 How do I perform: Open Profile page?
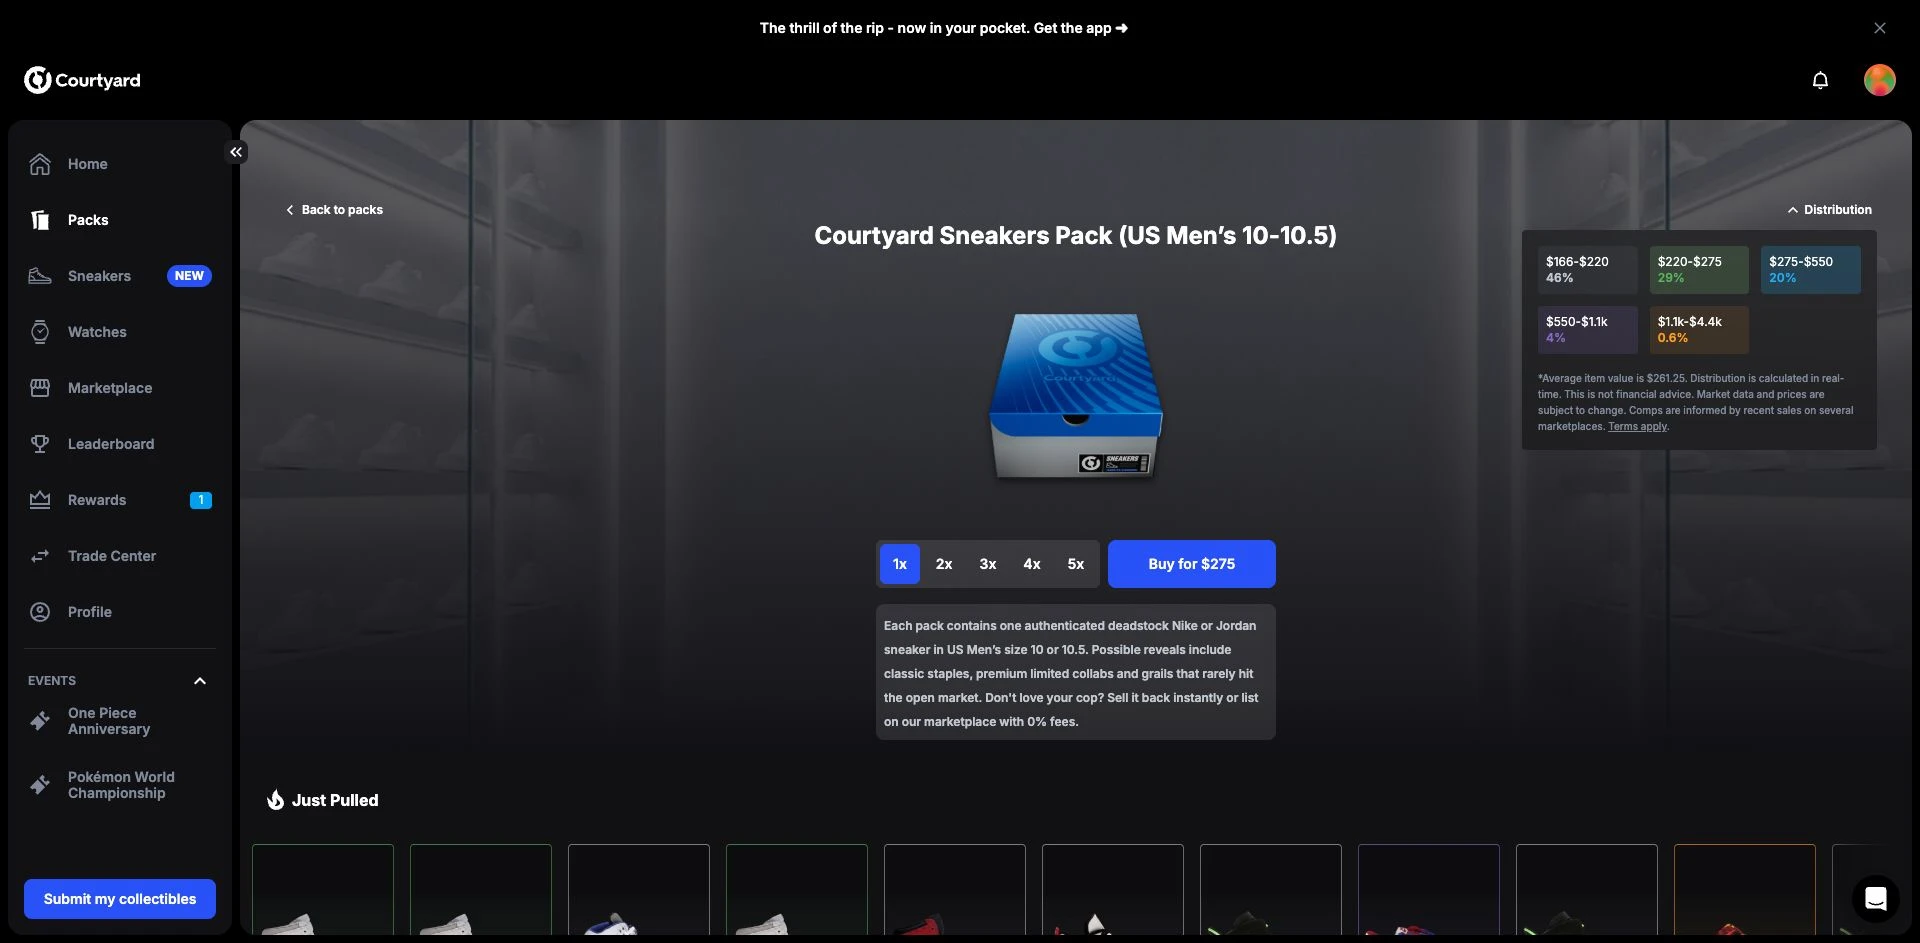click(120, 612)
